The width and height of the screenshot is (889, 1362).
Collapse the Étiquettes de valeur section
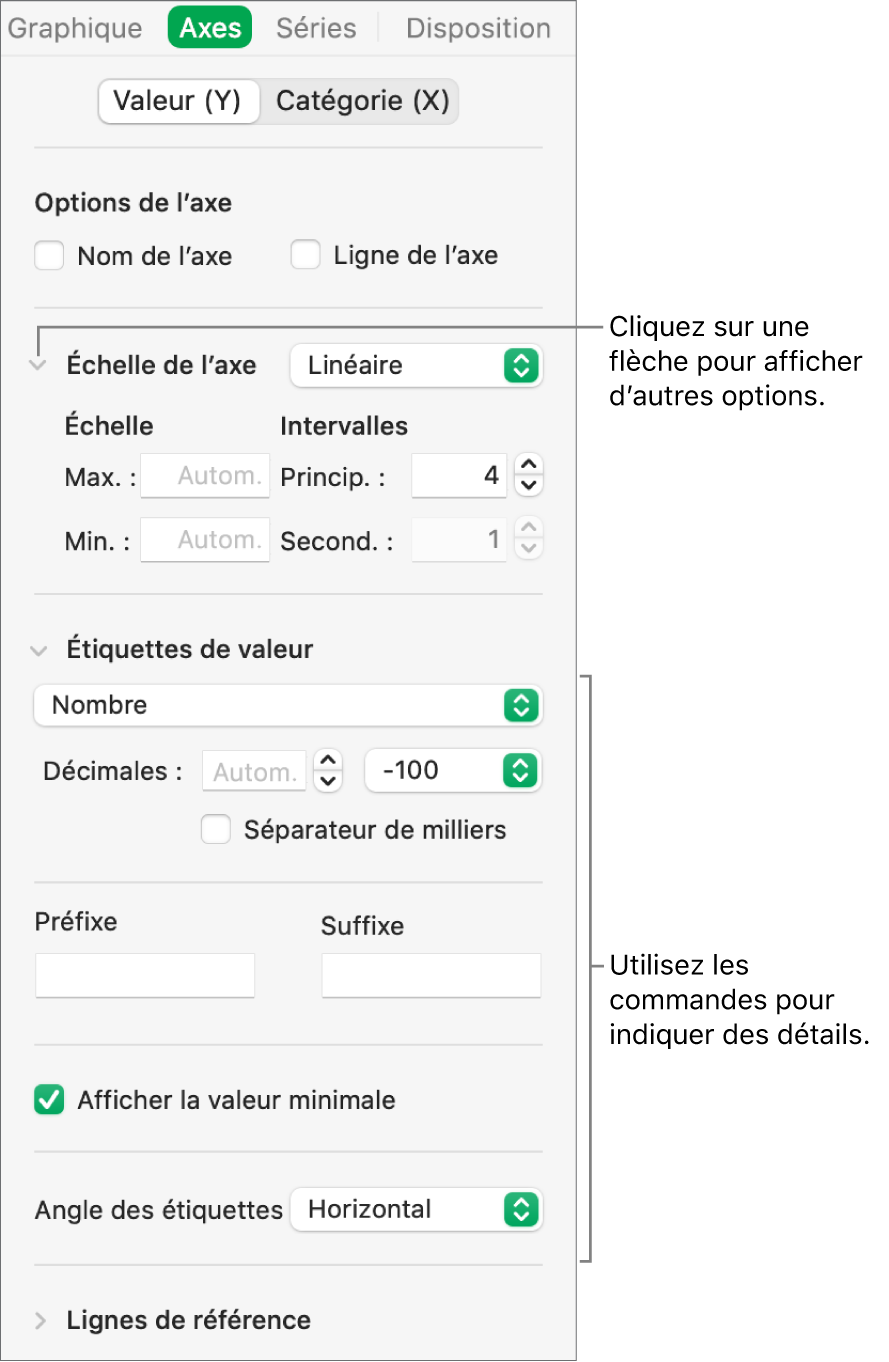[x=39, y=650]
